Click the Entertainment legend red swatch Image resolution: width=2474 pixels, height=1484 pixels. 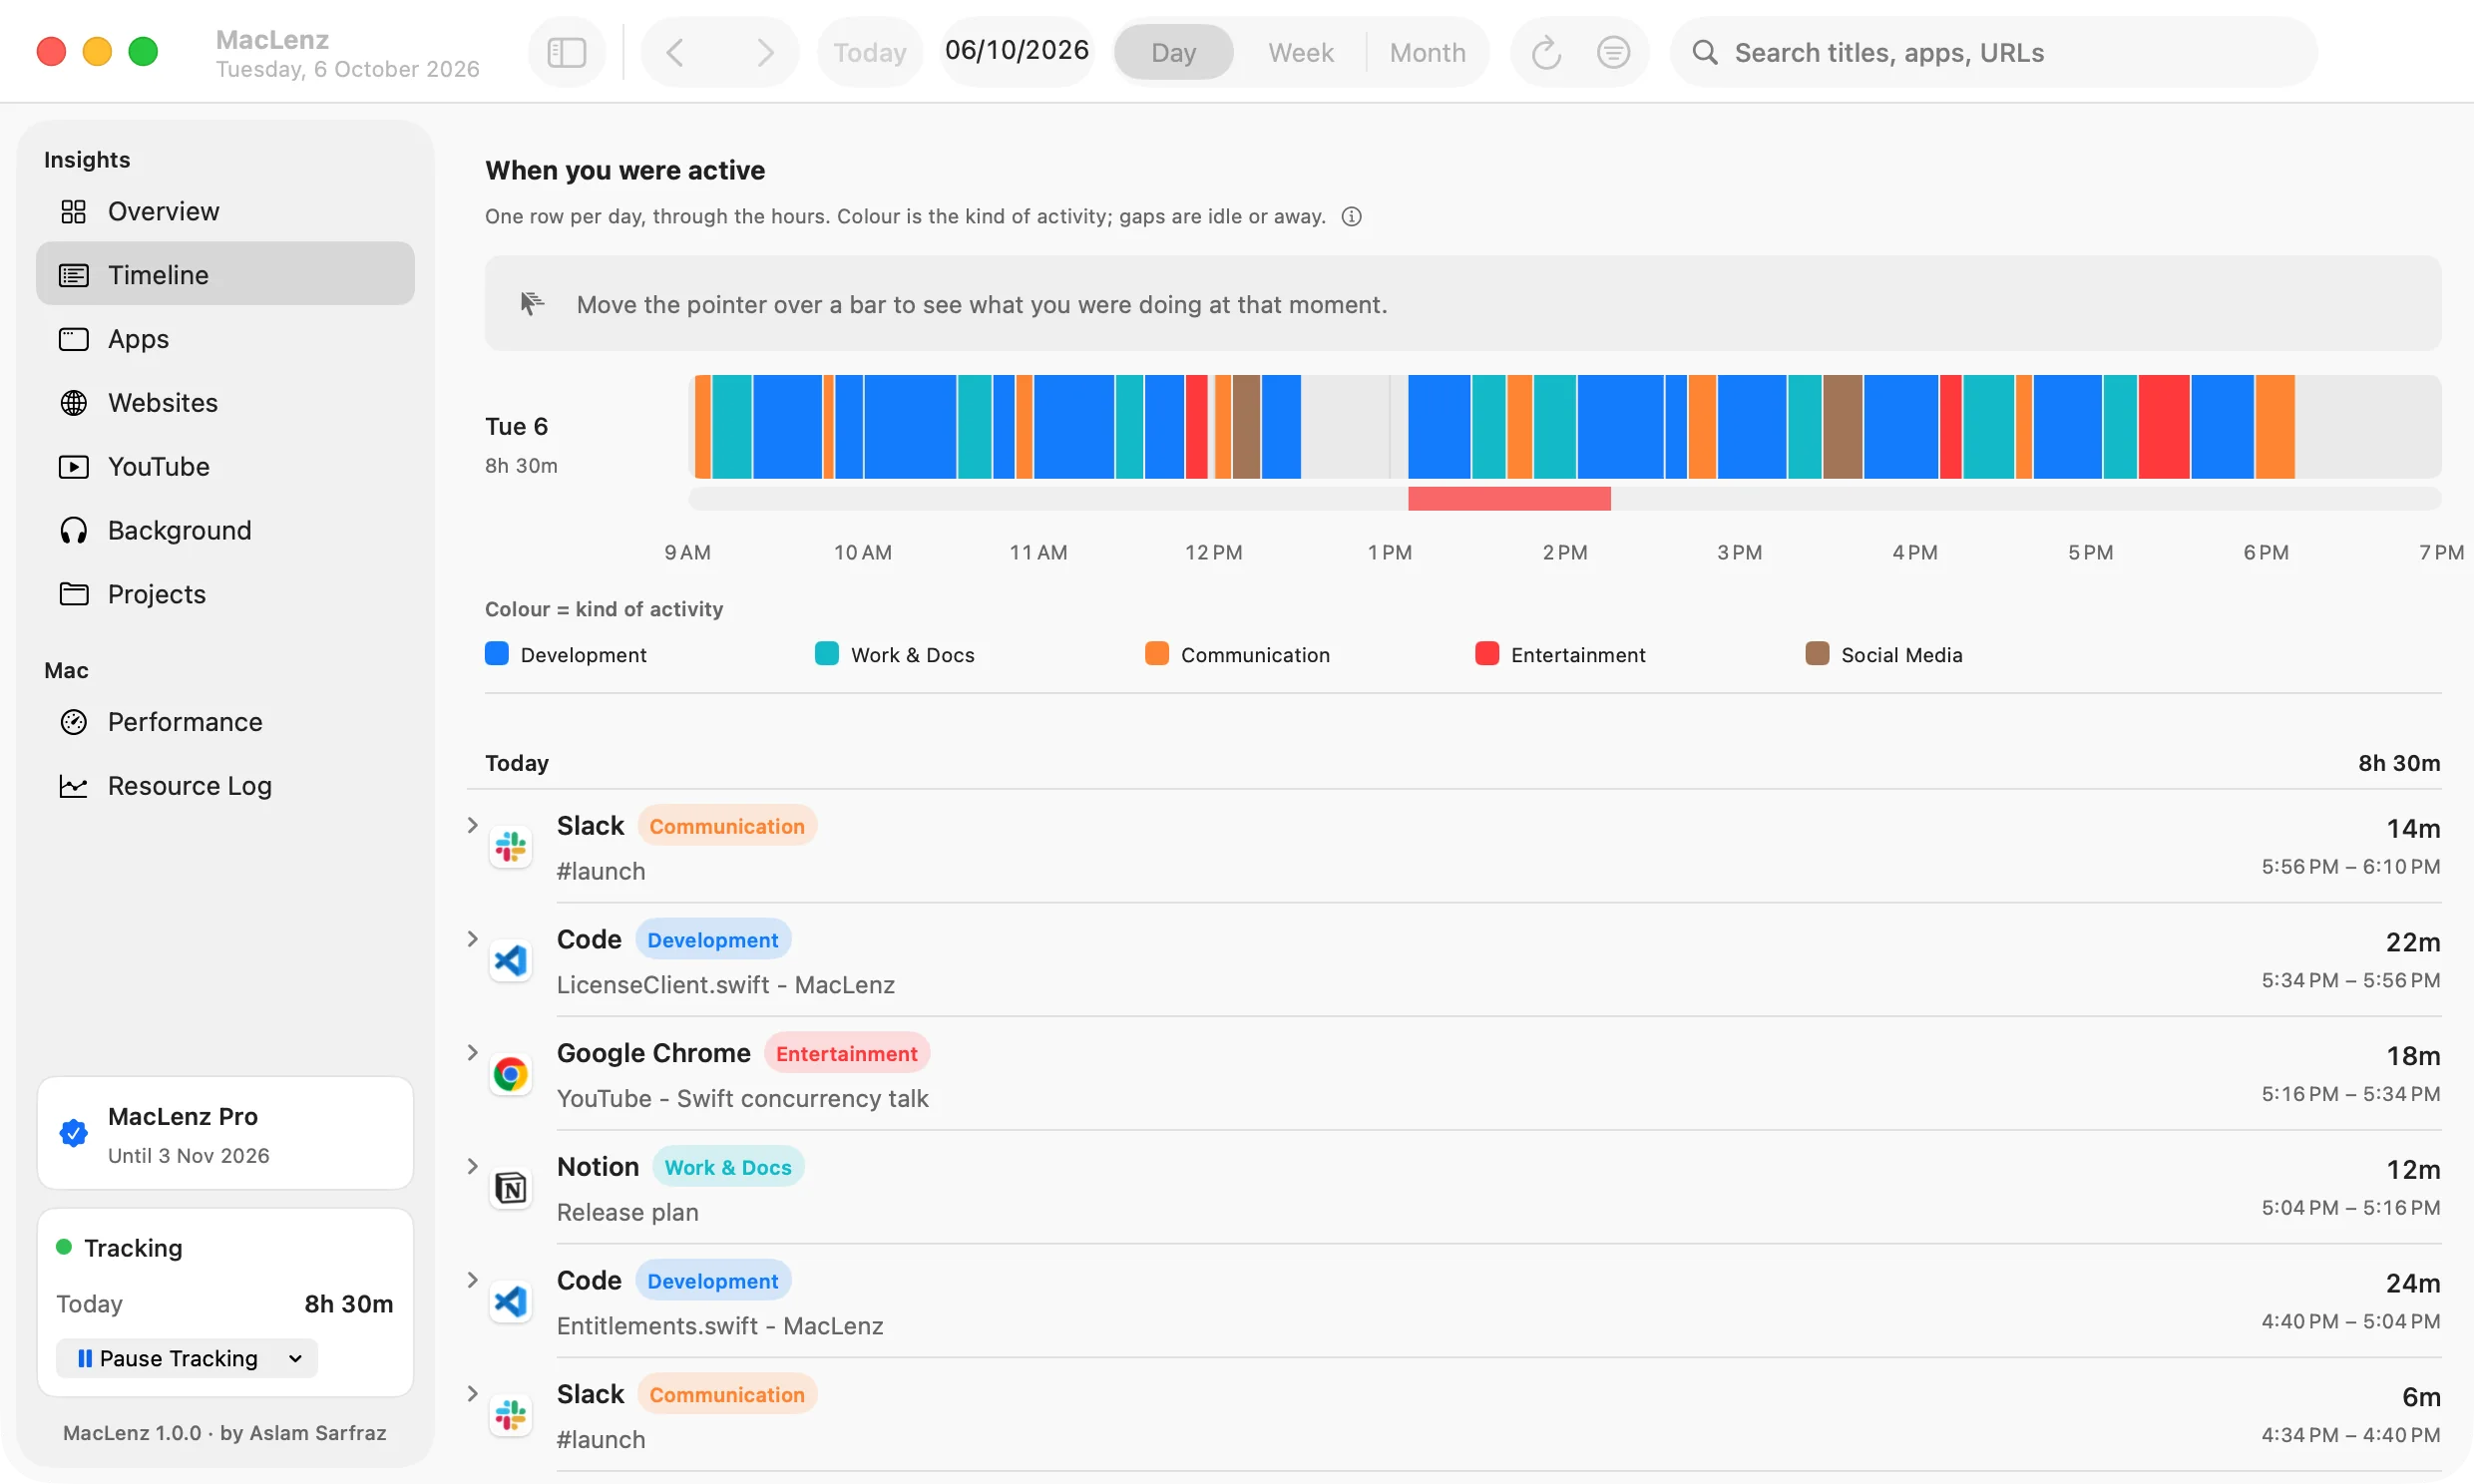1486,654
